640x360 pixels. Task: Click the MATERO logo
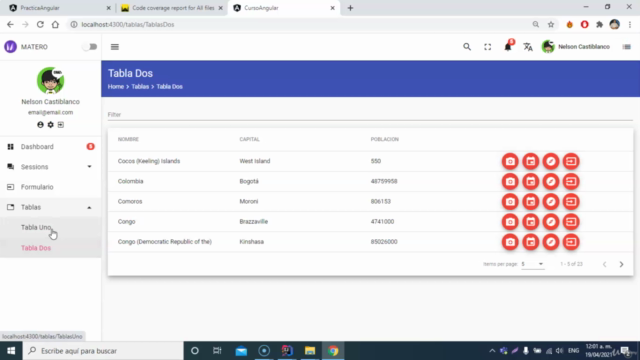[11, 47]
